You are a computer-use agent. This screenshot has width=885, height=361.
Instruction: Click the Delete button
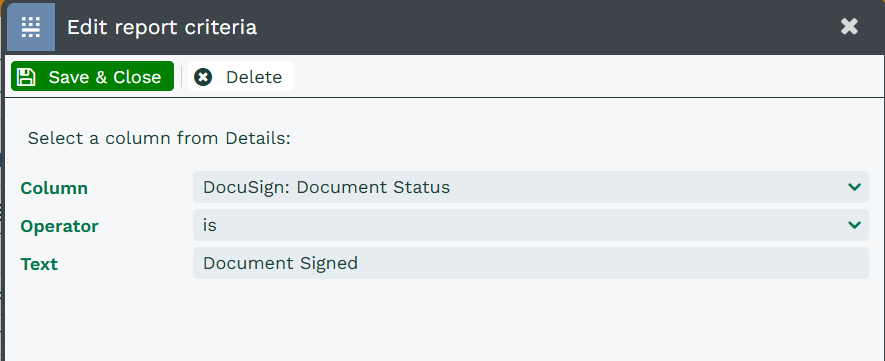(241, 76)
